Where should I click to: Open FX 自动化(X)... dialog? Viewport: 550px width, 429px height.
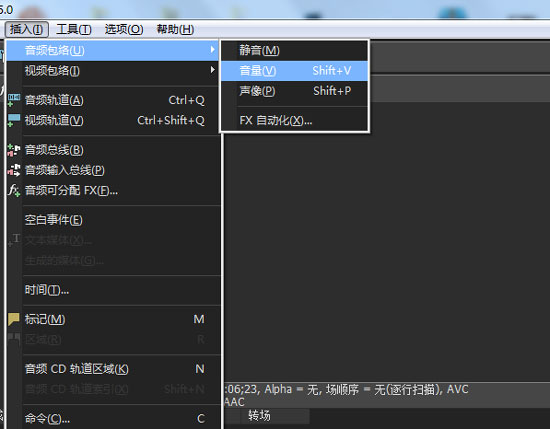[x=294, y=121]
